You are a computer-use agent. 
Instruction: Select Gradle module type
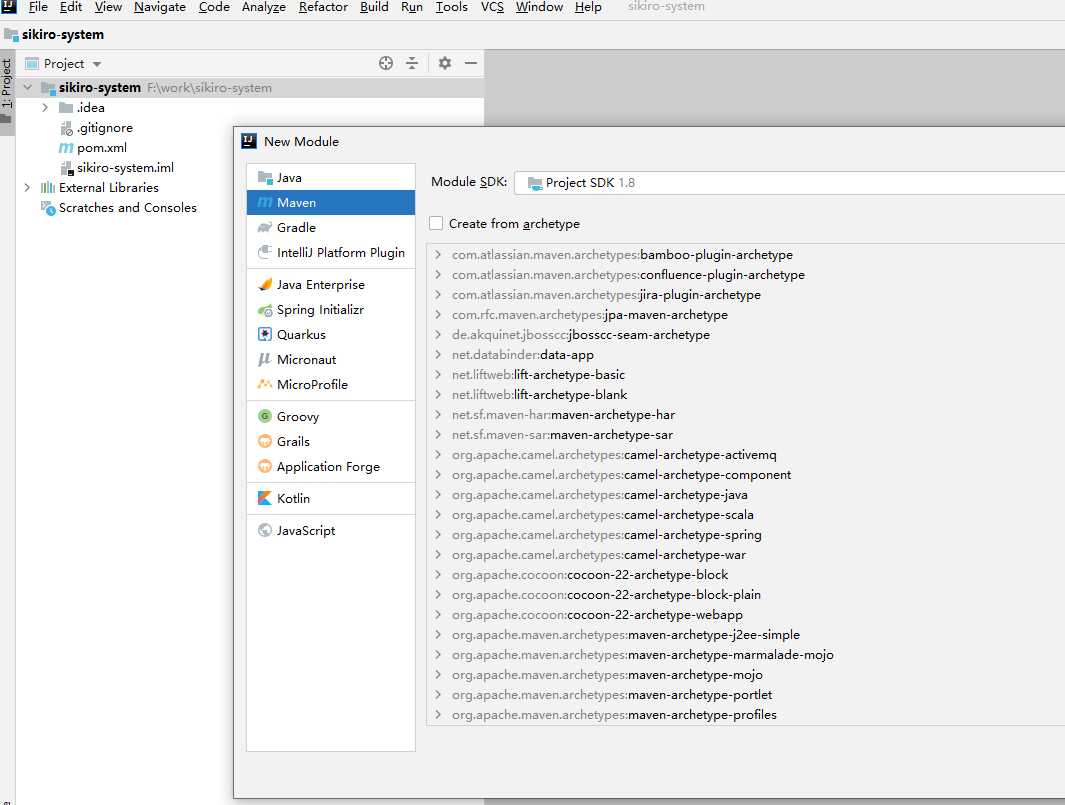[331, 228]
